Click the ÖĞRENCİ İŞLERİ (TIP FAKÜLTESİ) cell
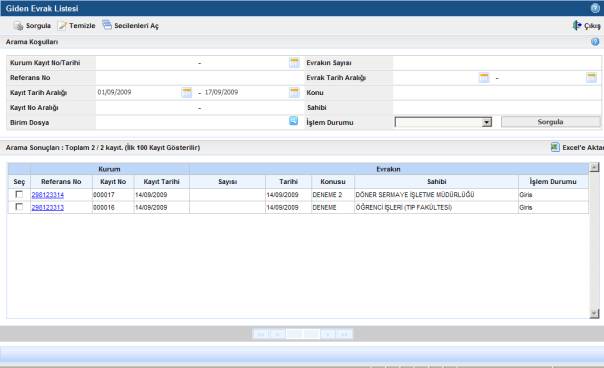Screen dimensions: 604x368 pos(436,207)
